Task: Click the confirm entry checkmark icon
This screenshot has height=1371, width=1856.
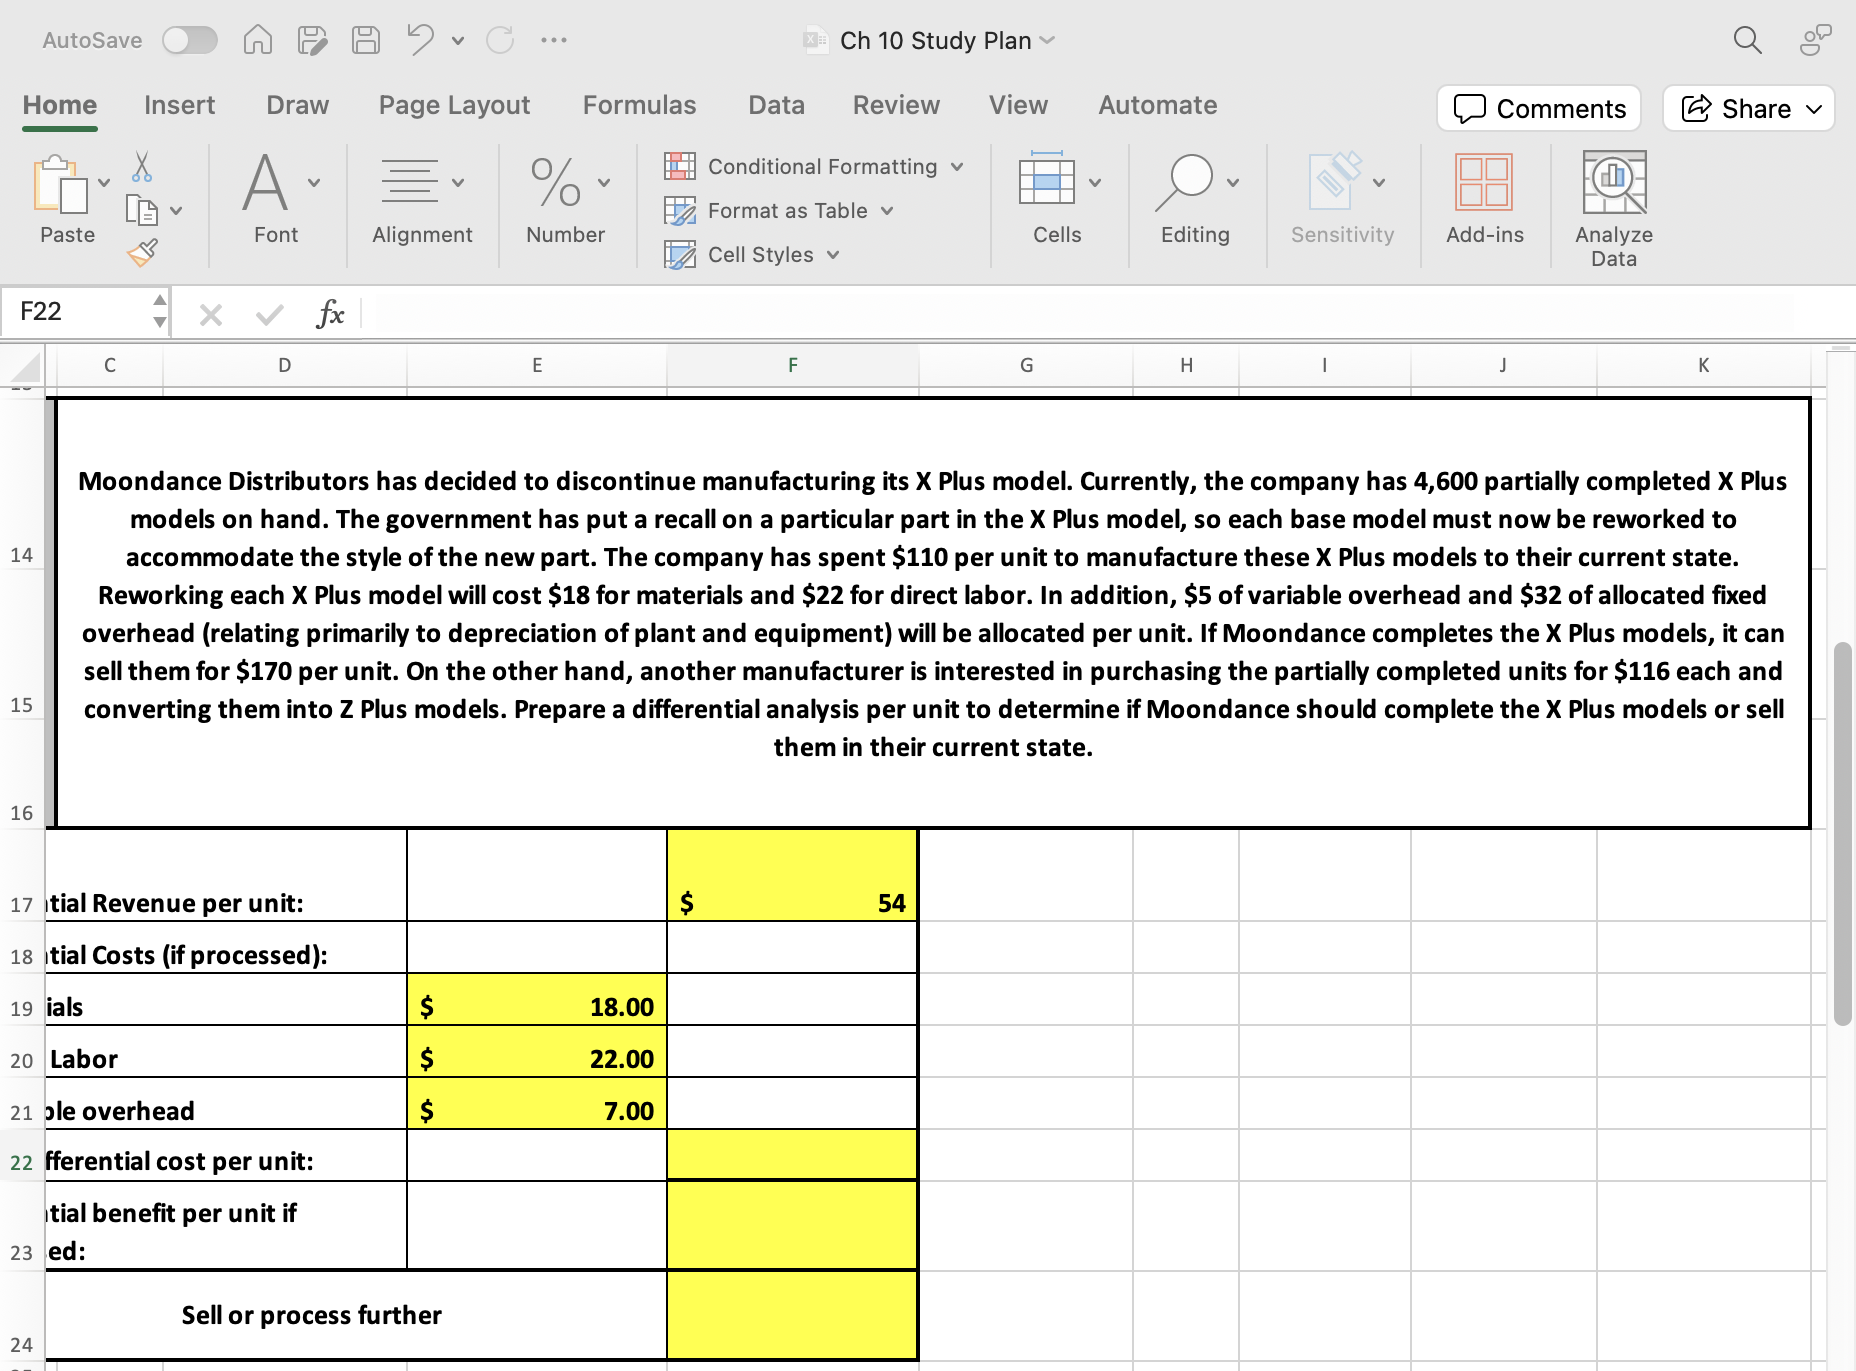Action: [x=270, y=315]
